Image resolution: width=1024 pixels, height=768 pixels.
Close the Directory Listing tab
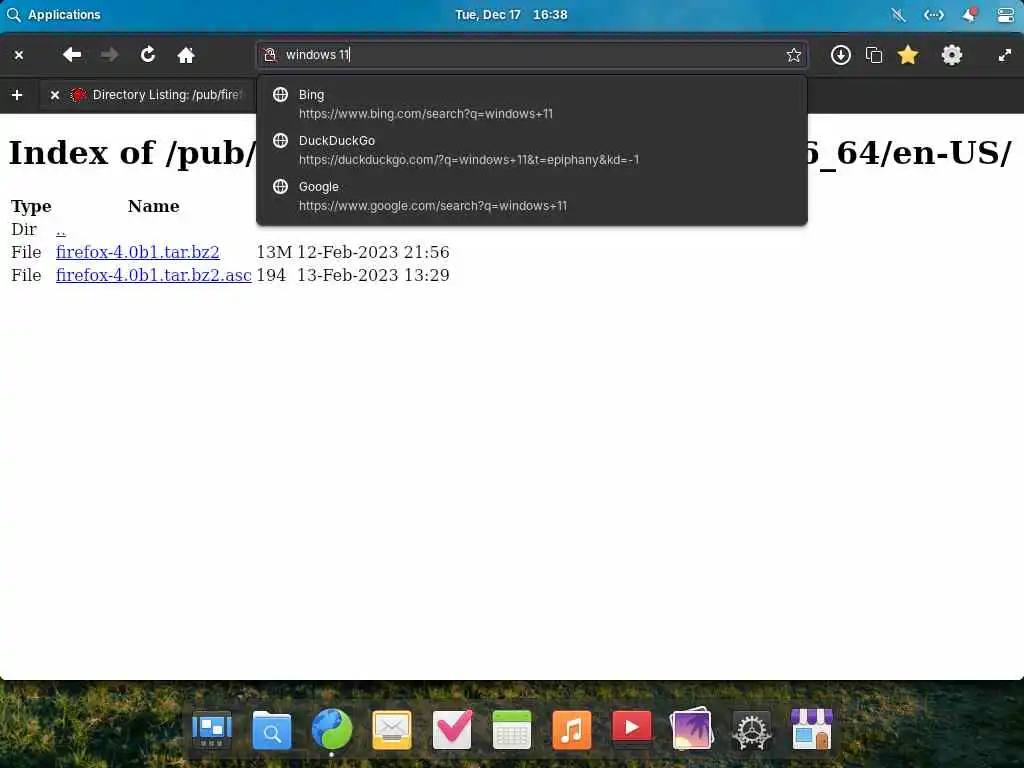click(x=55, y=95)
